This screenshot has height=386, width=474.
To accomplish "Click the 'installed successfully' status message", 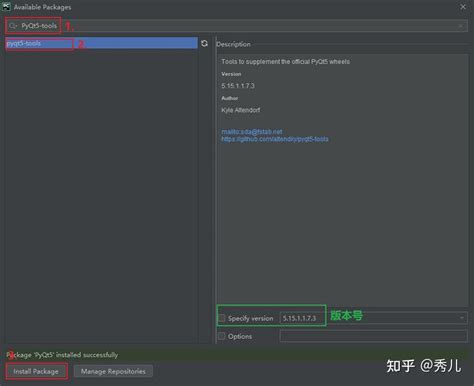I will tap(62, 355).
